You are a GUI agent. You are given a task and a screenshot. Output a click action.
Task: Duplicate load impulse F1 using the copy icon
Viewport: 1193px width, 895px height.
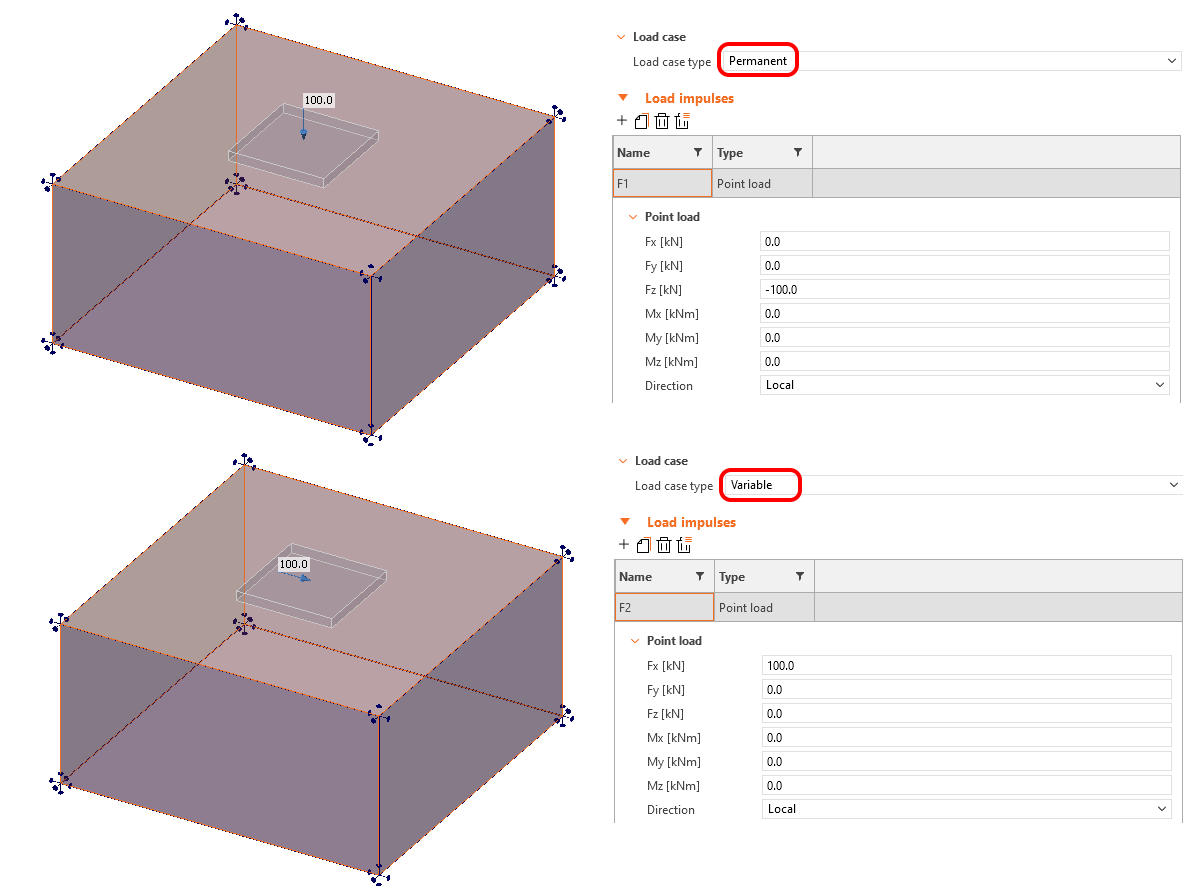641,120
